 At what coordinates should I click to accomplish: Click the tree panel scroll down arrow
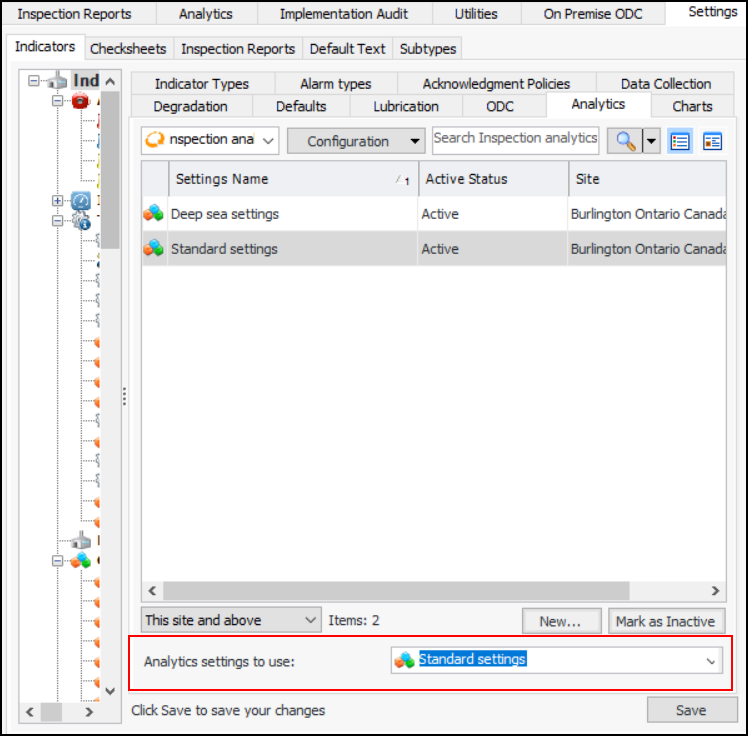click(x=110, y=691)
